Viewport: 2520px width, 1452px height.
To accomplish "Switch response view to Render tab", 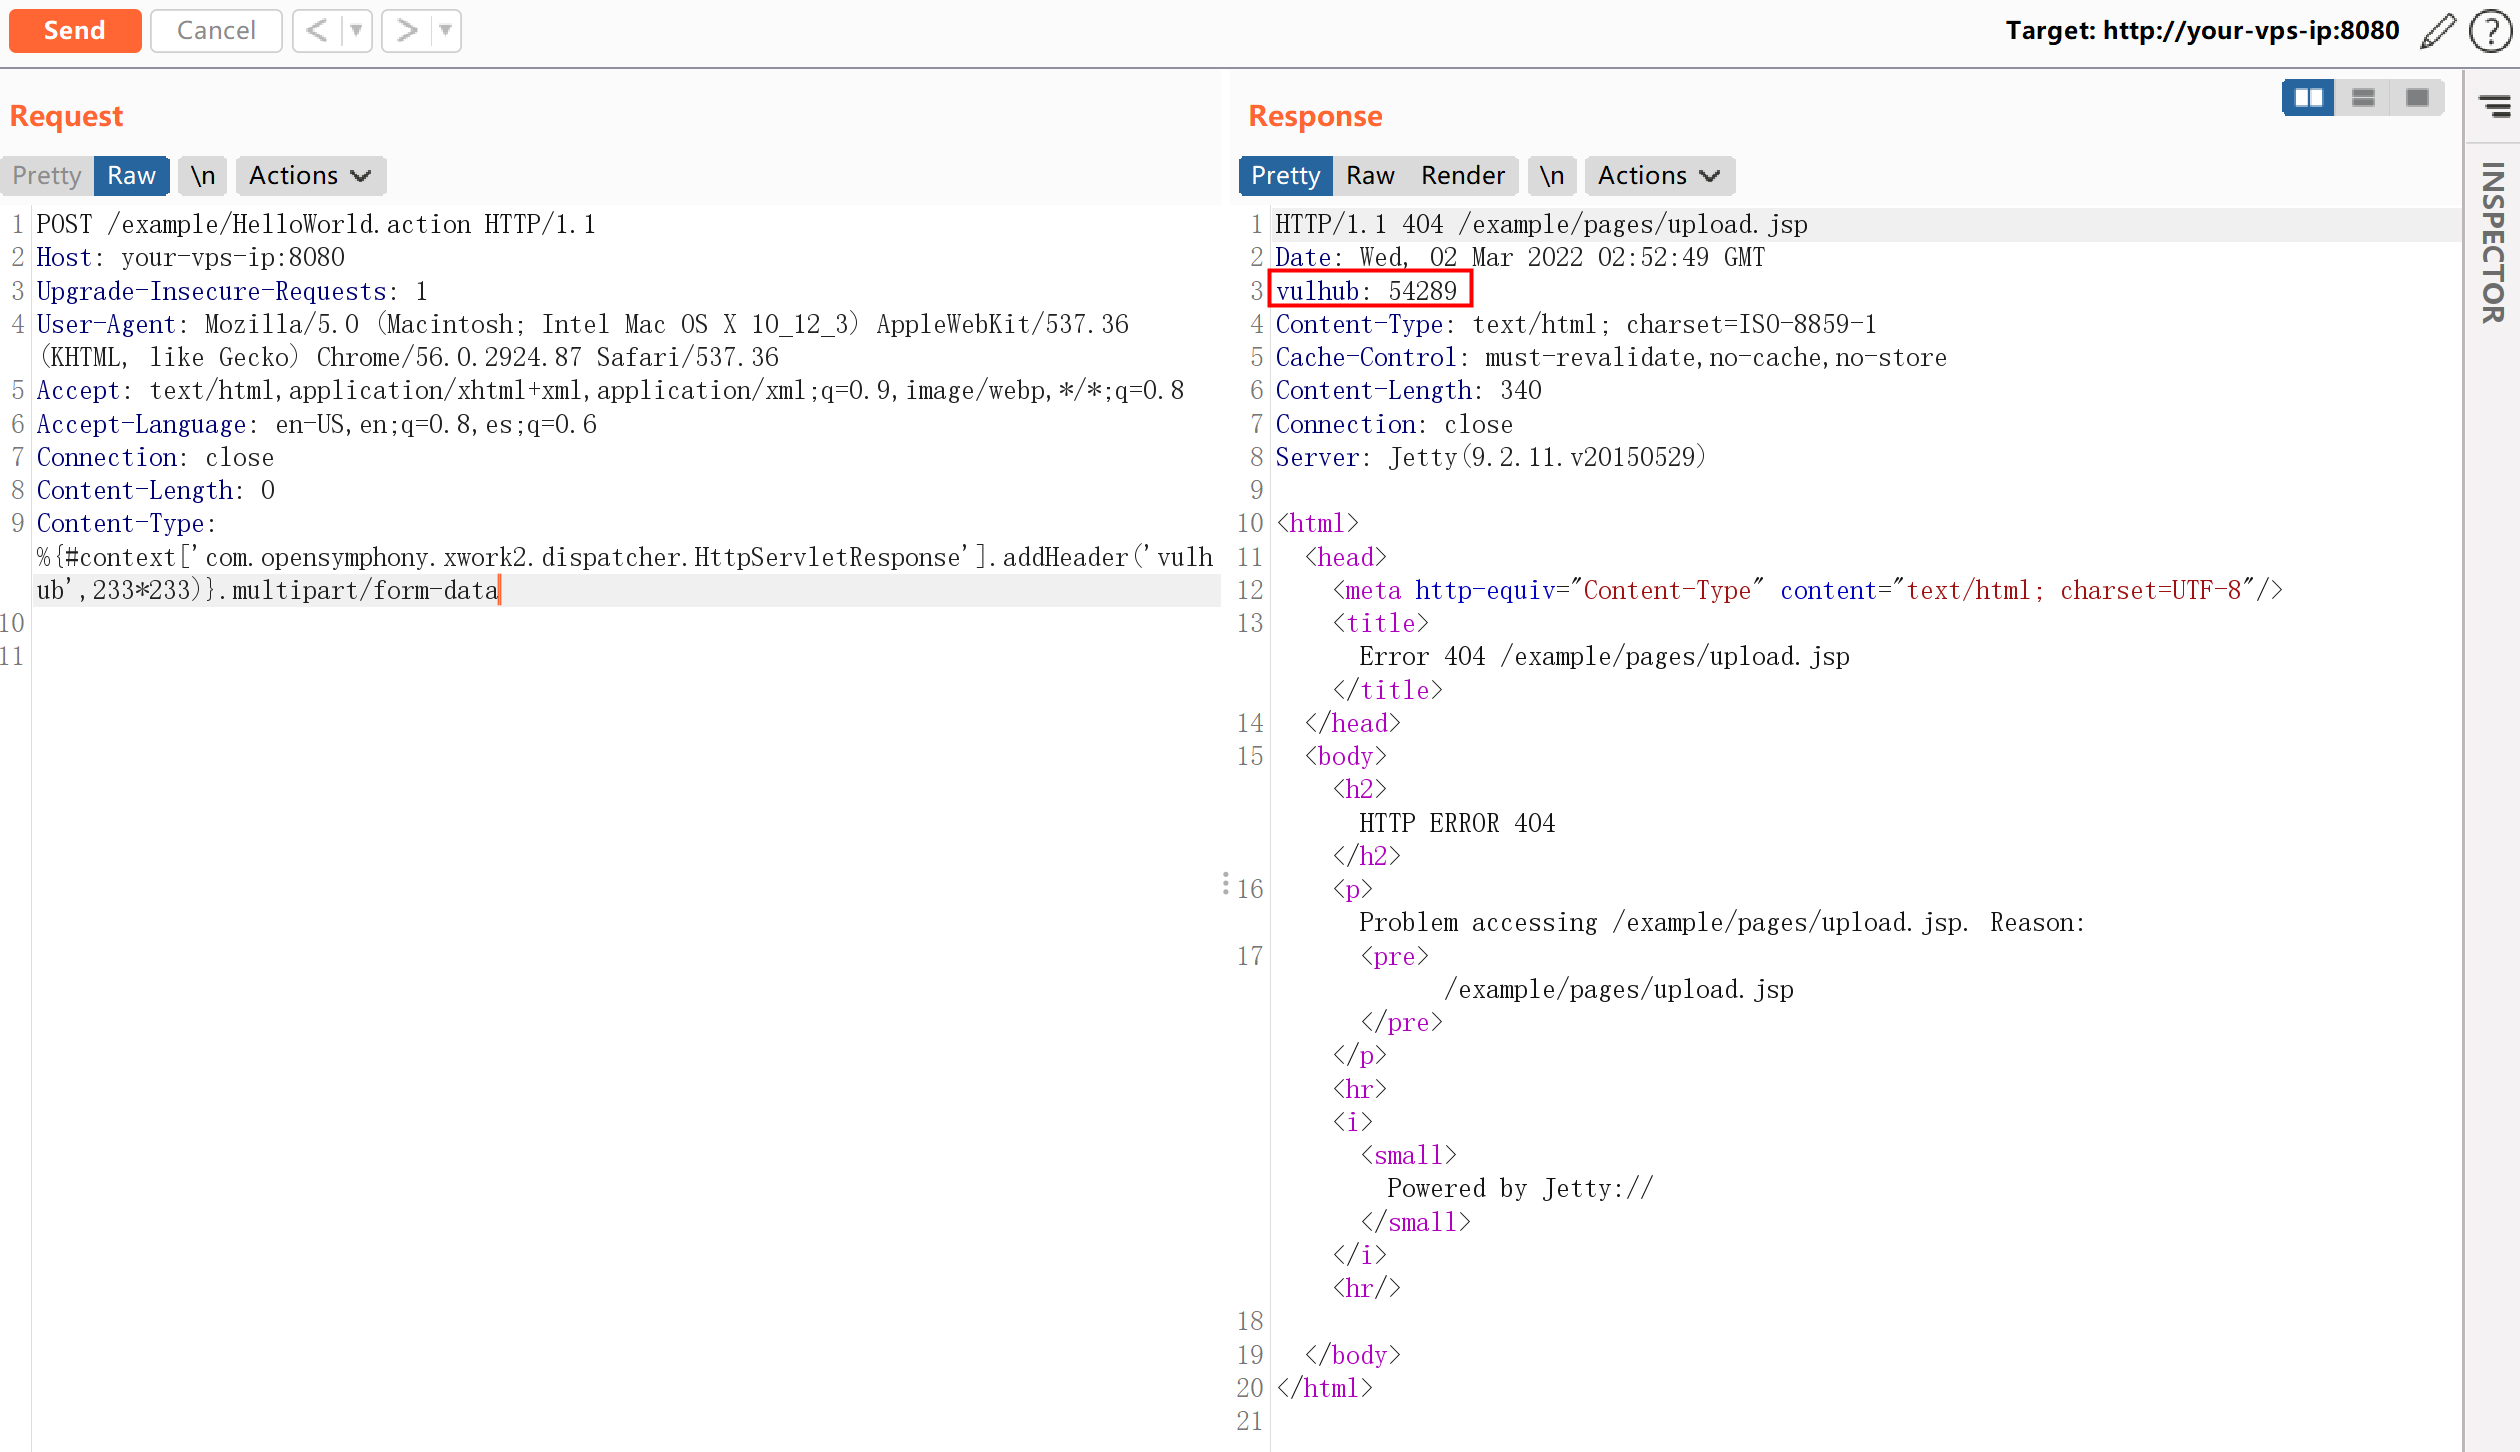I will point(1462,176).
